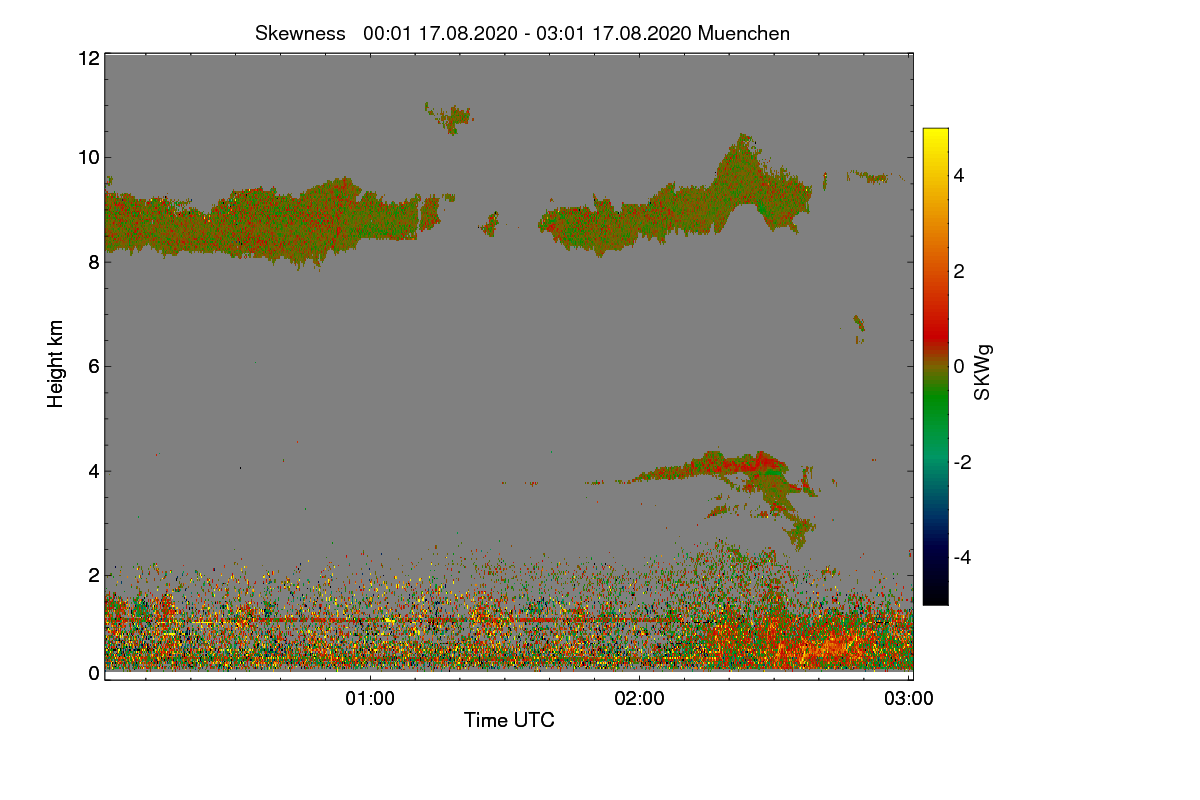Click the 4 km height tick label

pyautogui.click(x=93, y=471)
